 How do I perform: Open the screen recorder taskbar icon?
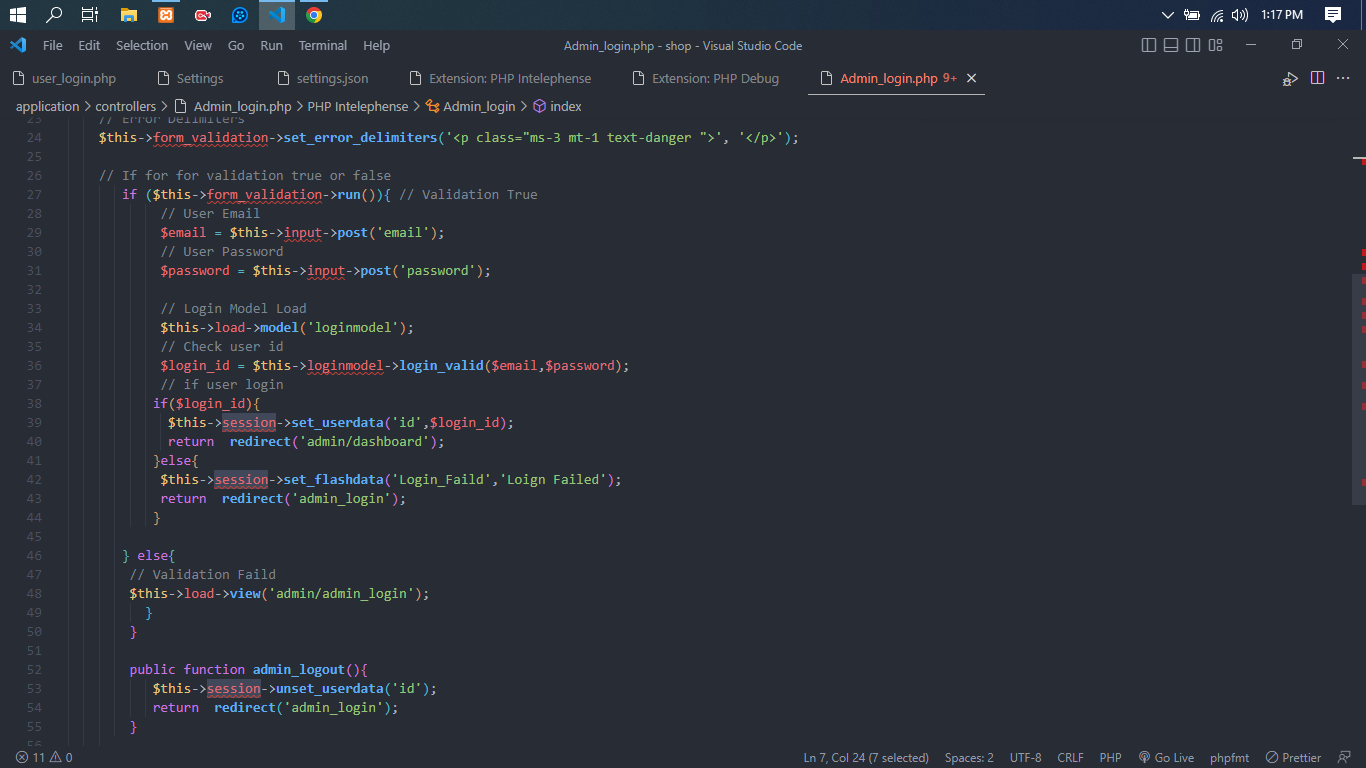pos(203,15)
